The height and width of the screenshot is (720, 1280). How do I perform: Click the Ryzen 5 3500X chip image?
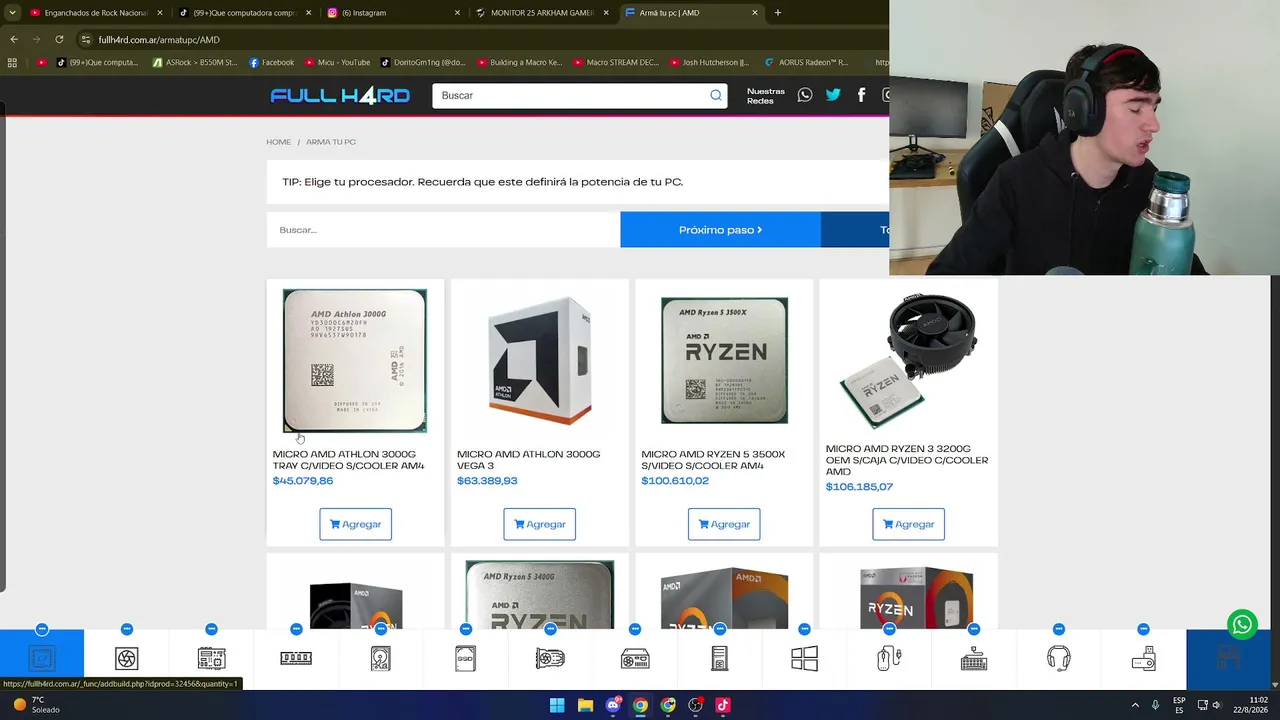tap(724, 361)
